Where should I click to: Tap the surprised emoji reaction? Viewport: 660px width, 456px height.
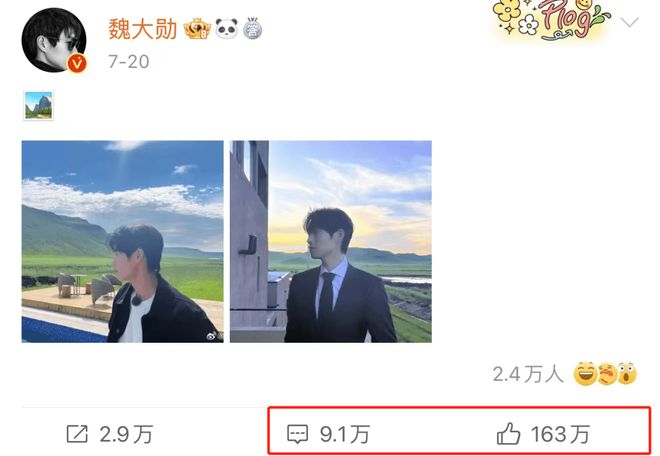pyautogui.click(x=627, y=373)
